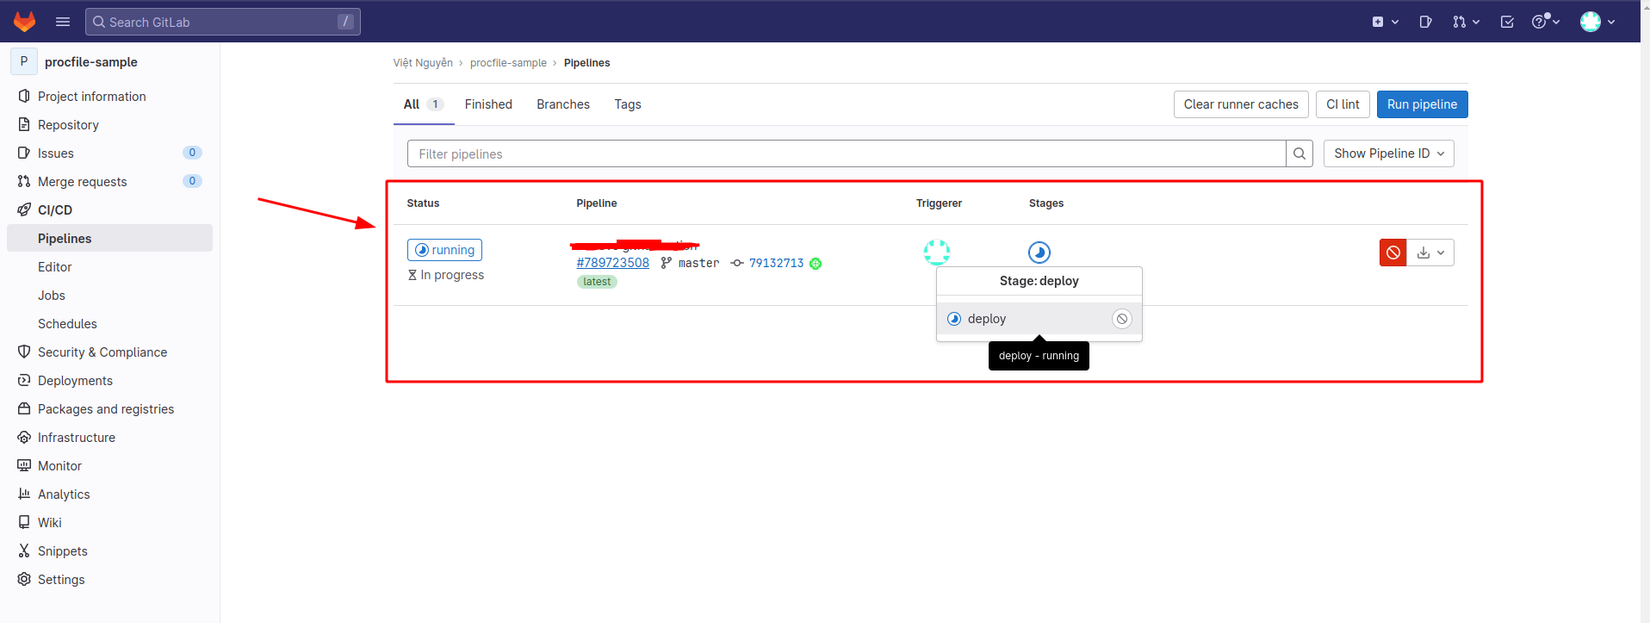
Task: Focus the Search GitLab box
Action: tap(223, 21)
